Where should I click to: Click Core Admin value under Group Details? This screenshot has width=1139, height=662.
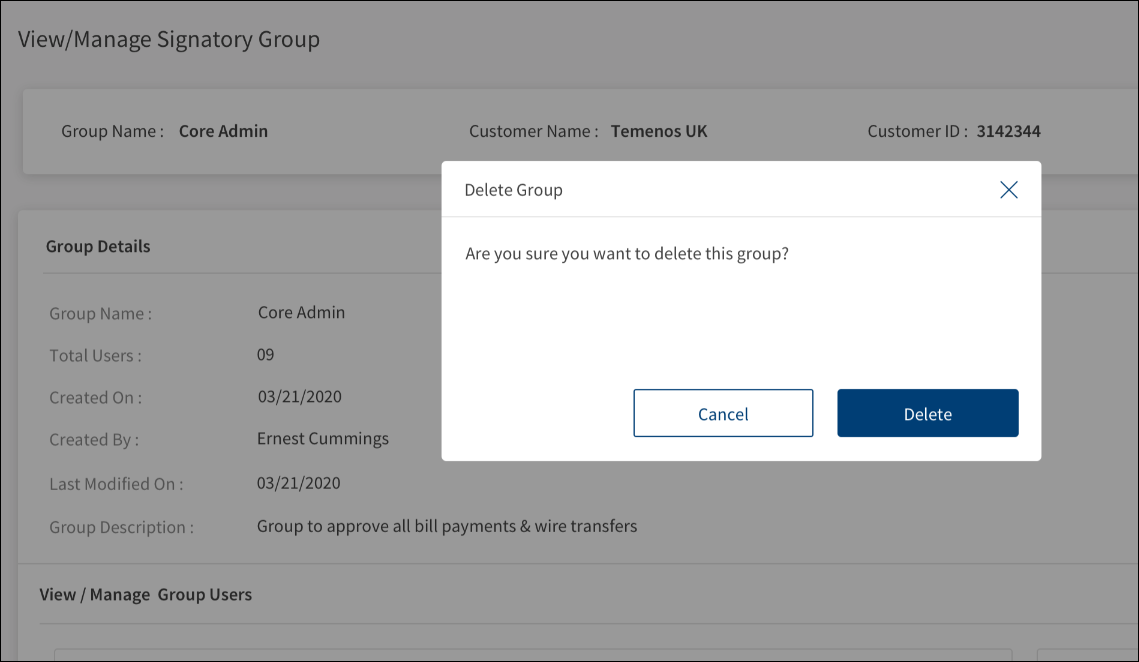301,312
